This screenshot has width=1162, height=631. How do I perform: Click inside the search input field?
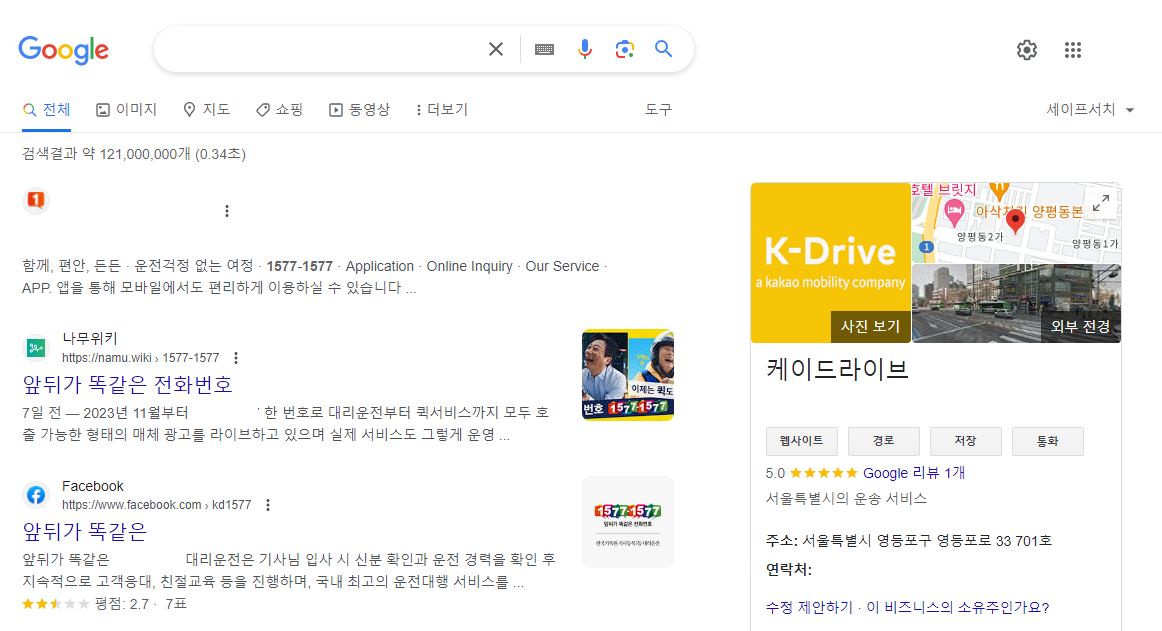tap(319, 49)
